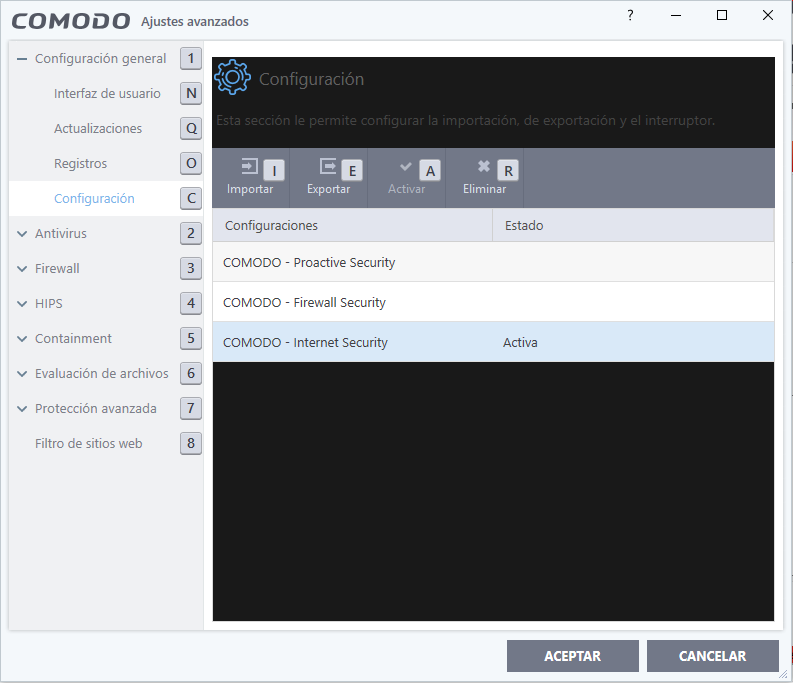Close the Ajustes avanzados window
The height and width of the screenshot is (683, 793).
pyautogui.click(x=768, y=15)
